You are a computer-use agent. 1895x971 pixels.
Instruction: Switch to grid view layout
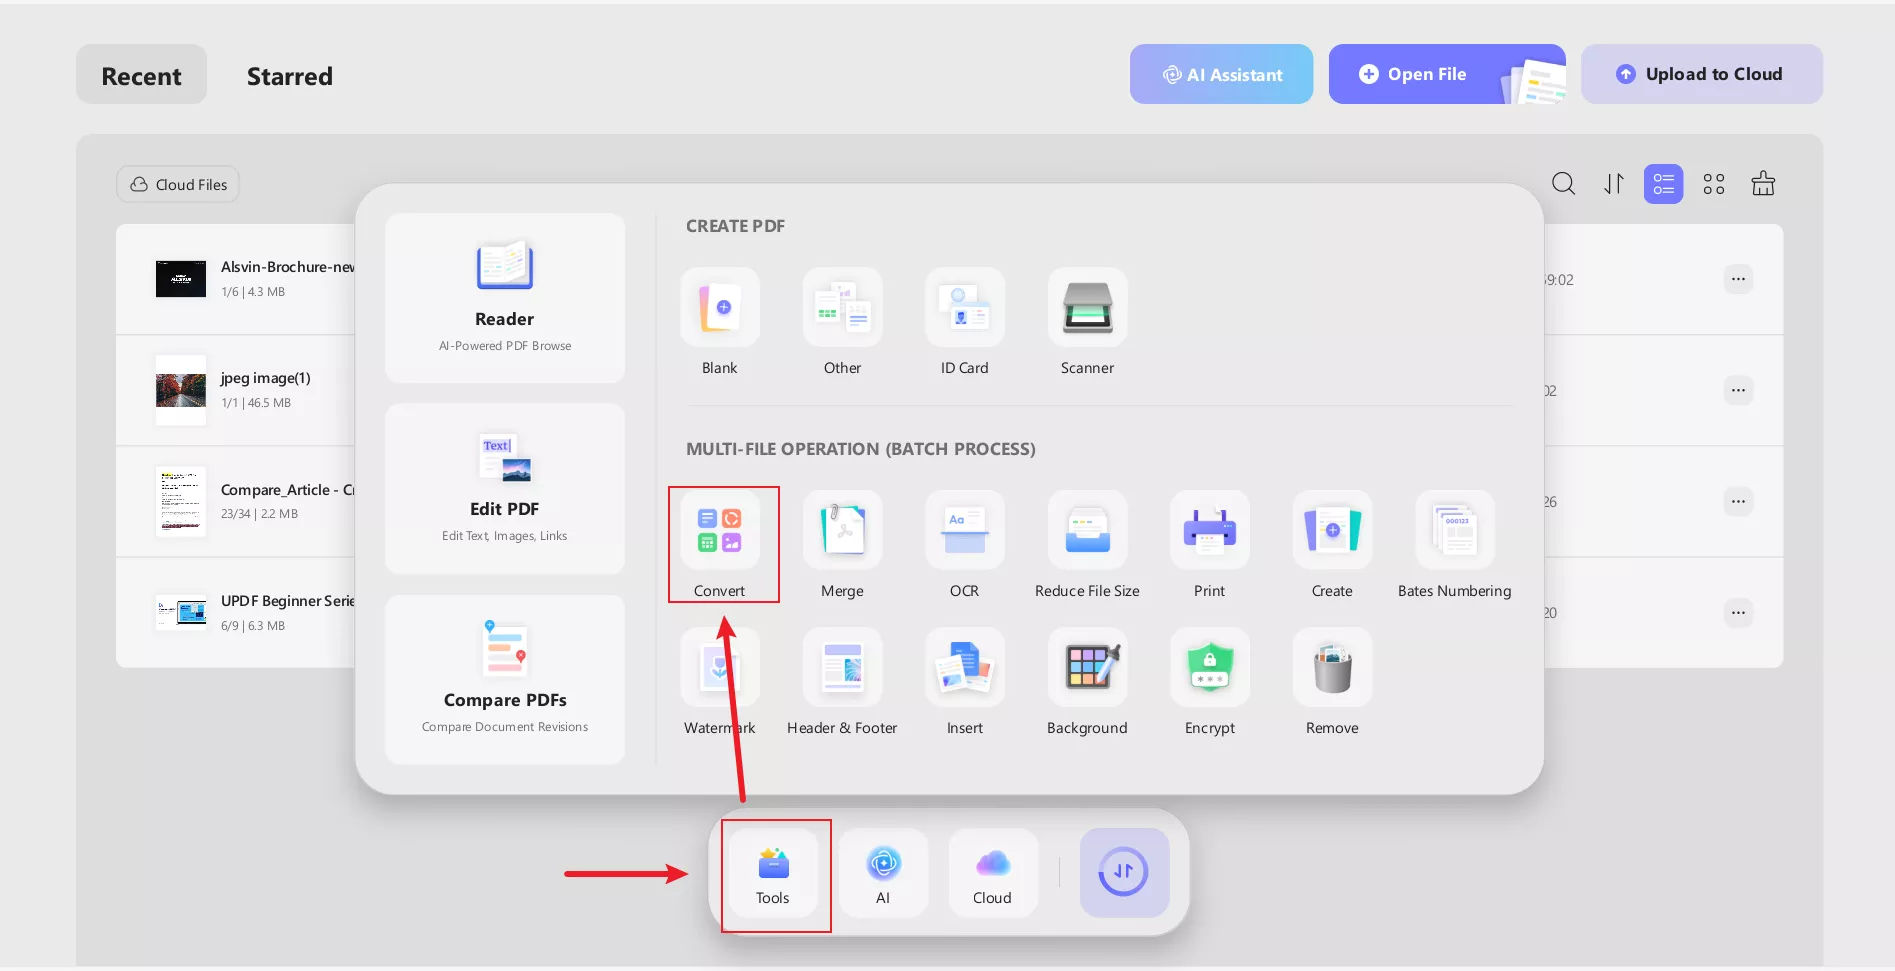coord(1713,184)
